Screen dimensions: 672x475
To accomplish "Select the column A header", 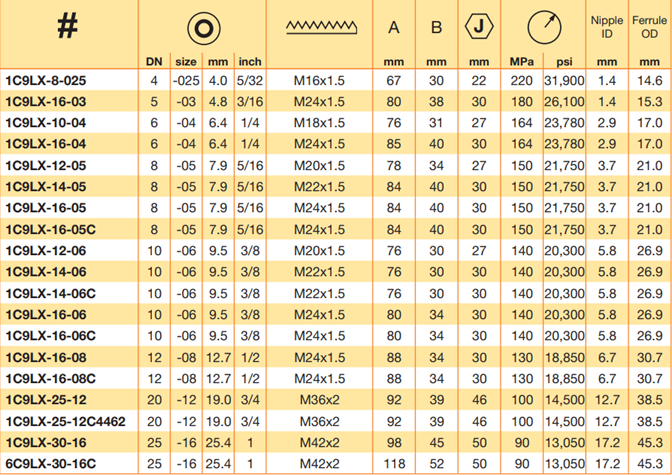I will tap(394, 27).
